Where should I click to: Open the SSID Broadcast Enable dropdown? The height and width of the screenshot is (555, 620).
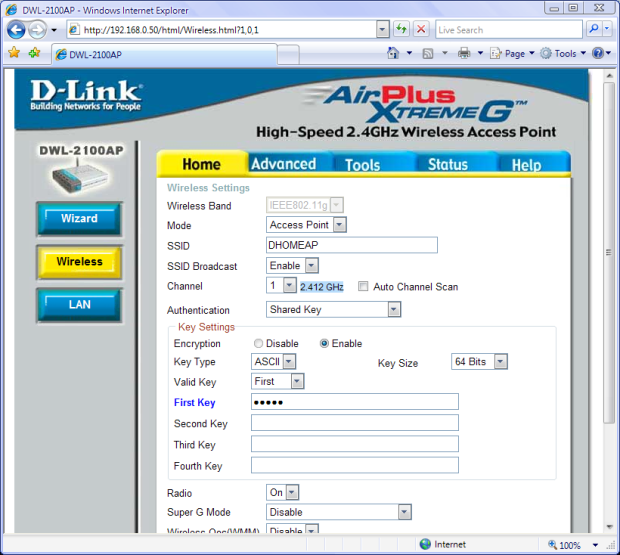coord(292,266)
